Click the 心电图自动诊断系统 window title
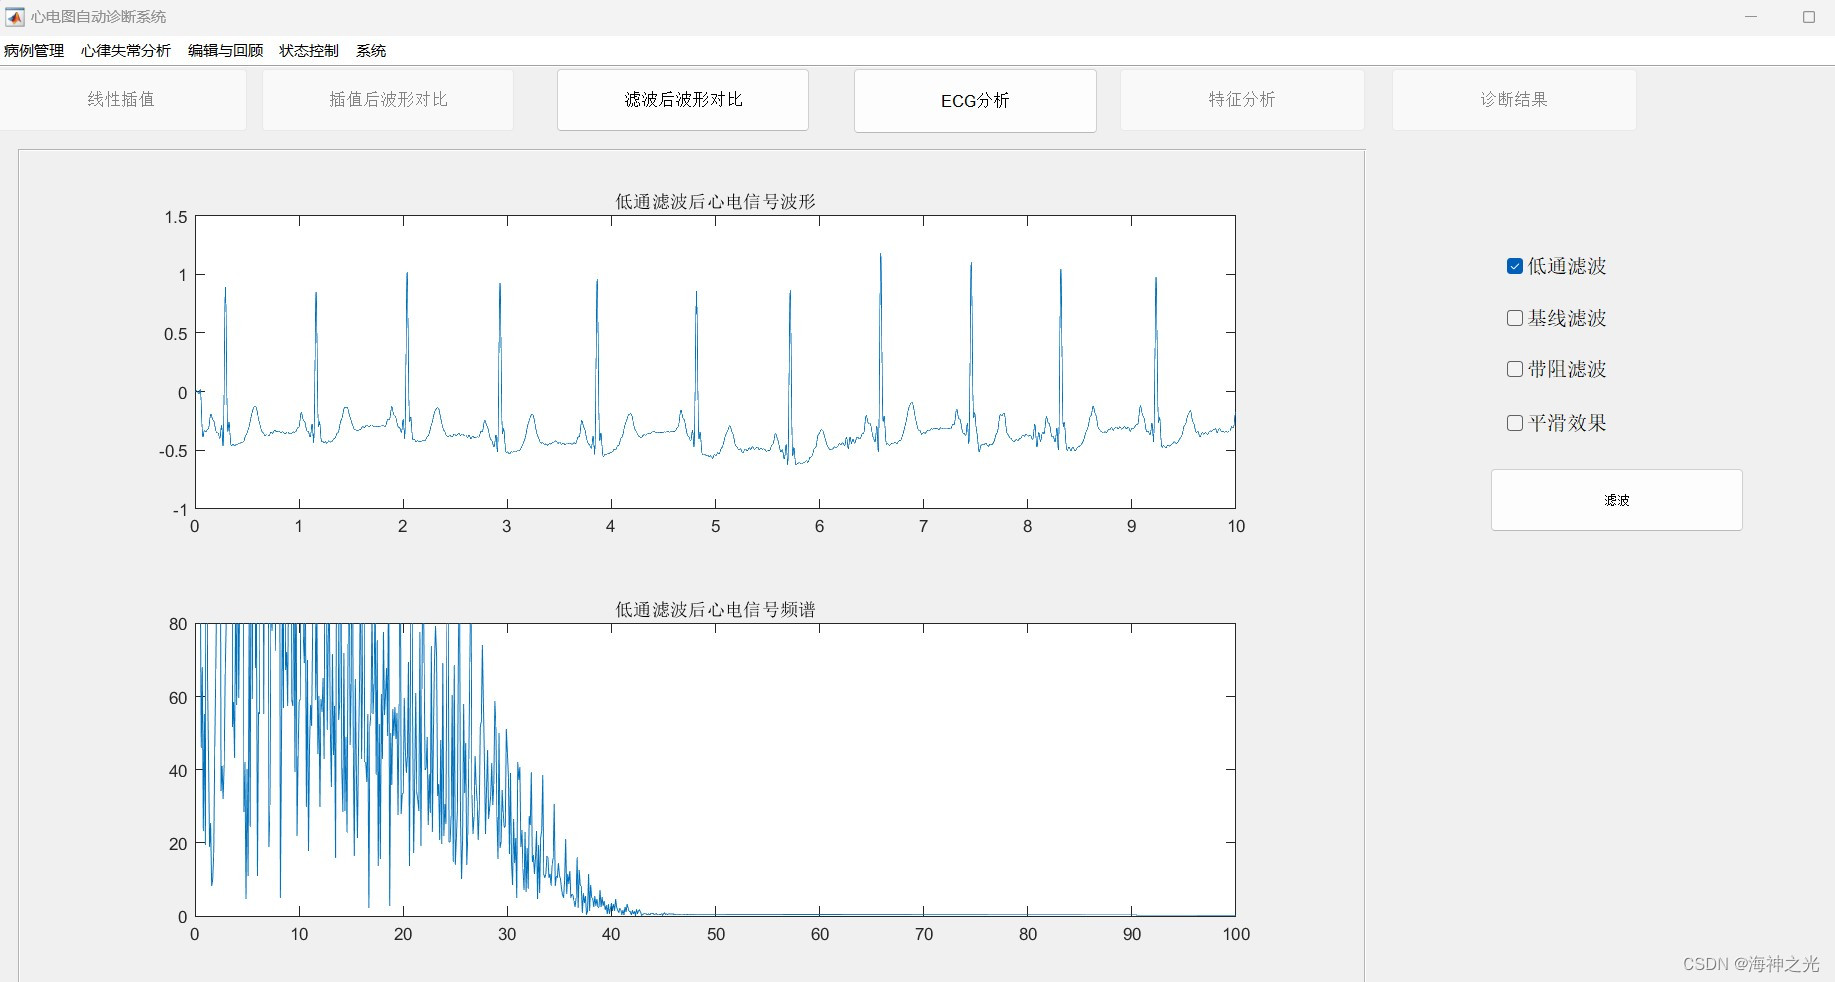The image size is (1835, 982). click(x=98, y=17)
